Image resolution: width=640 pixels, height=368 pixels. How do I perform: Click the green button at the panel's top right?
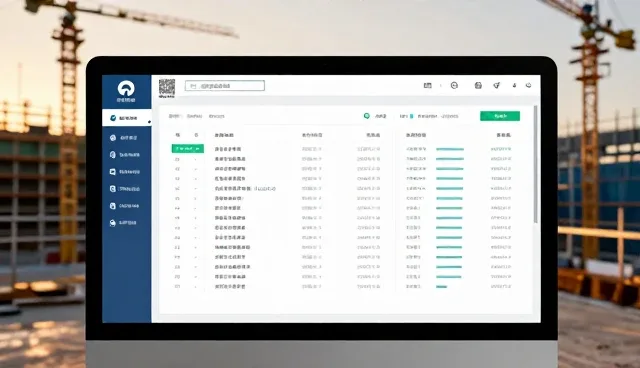point(500,116)
